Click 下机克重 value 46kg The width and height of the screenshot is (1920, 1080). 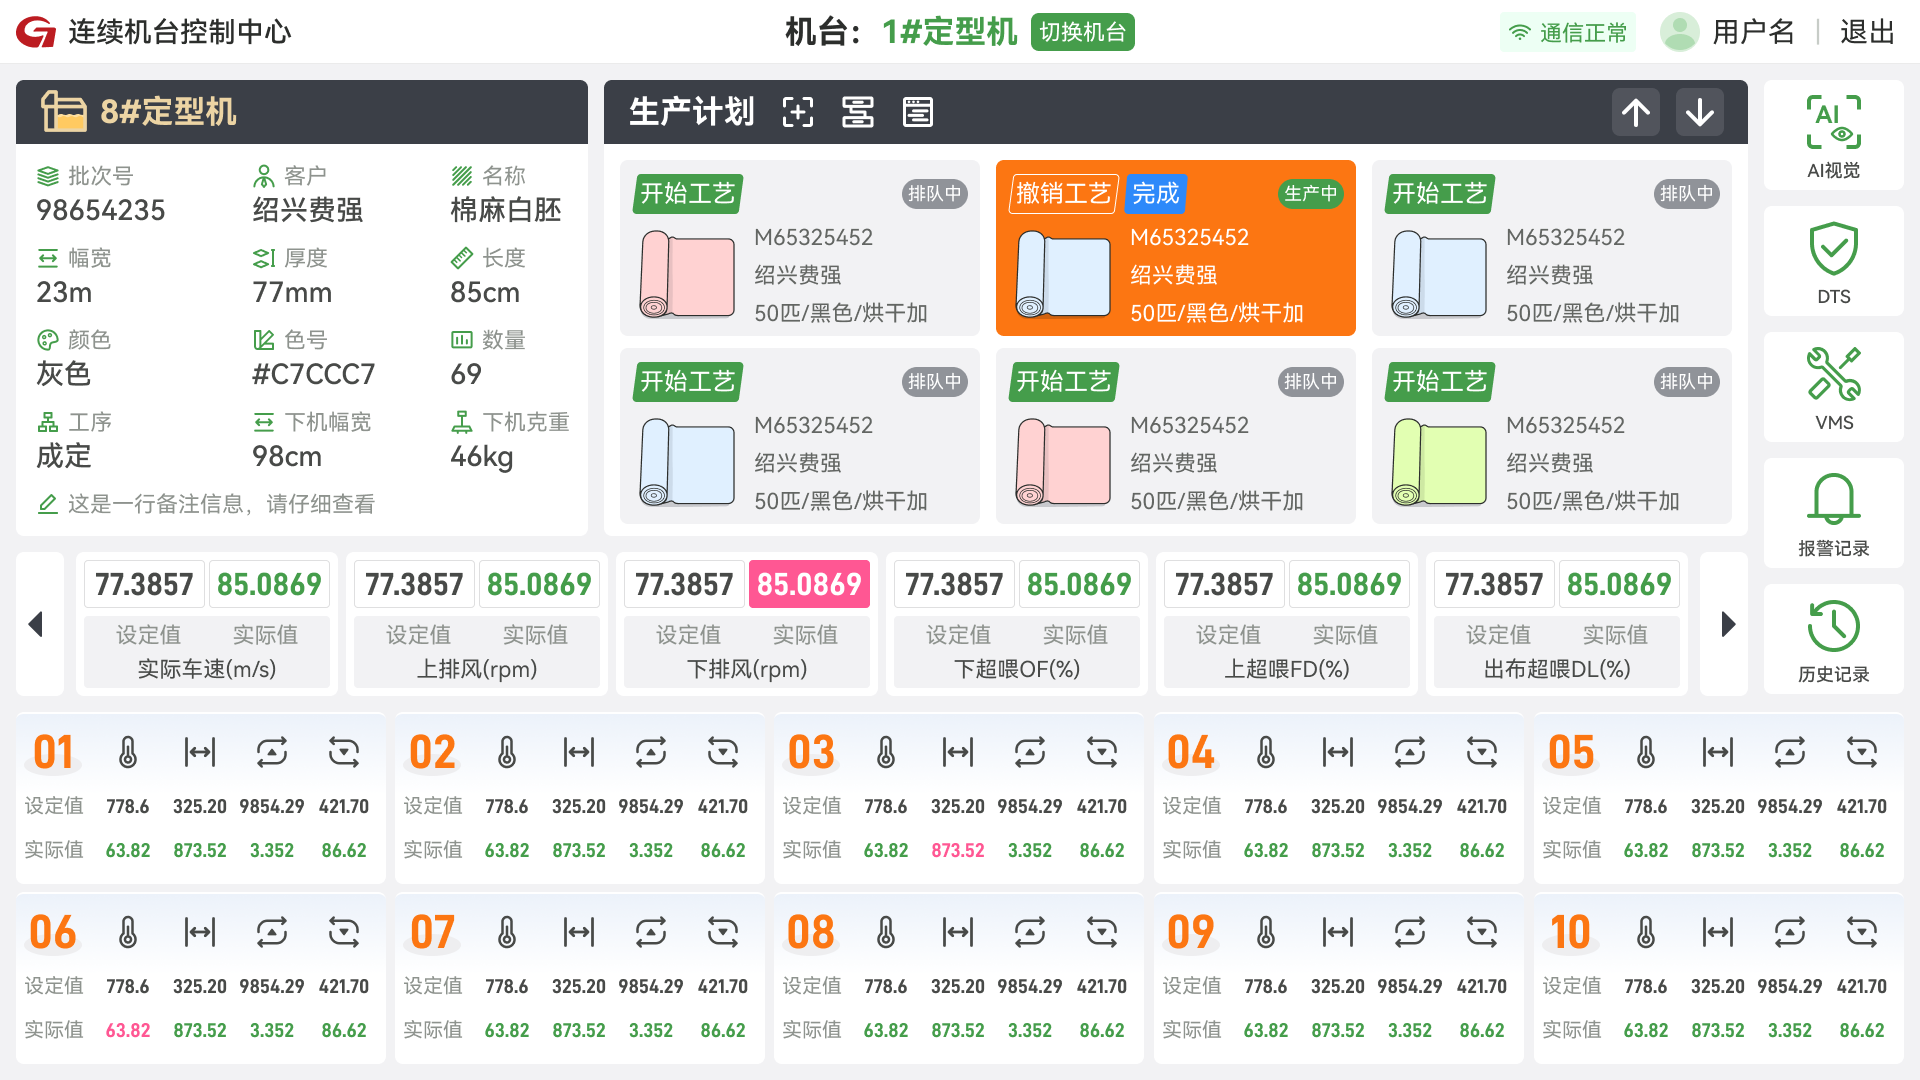point(481,456)
